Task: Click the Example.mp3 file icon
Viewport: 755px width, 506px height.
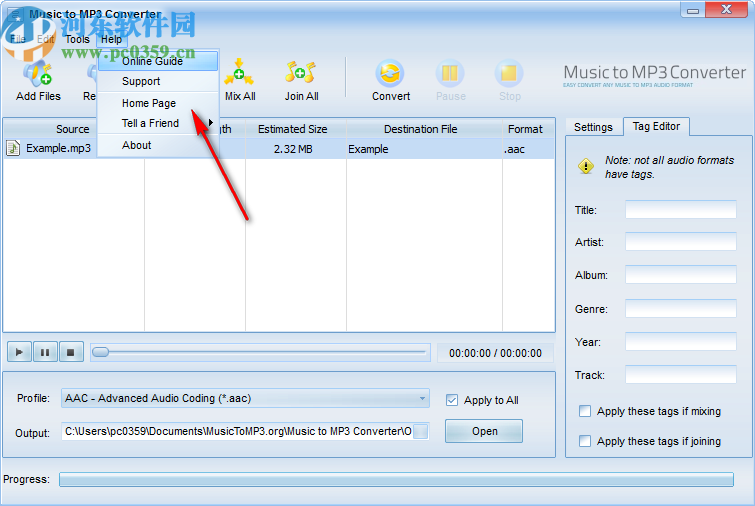Action: (13, 148)
